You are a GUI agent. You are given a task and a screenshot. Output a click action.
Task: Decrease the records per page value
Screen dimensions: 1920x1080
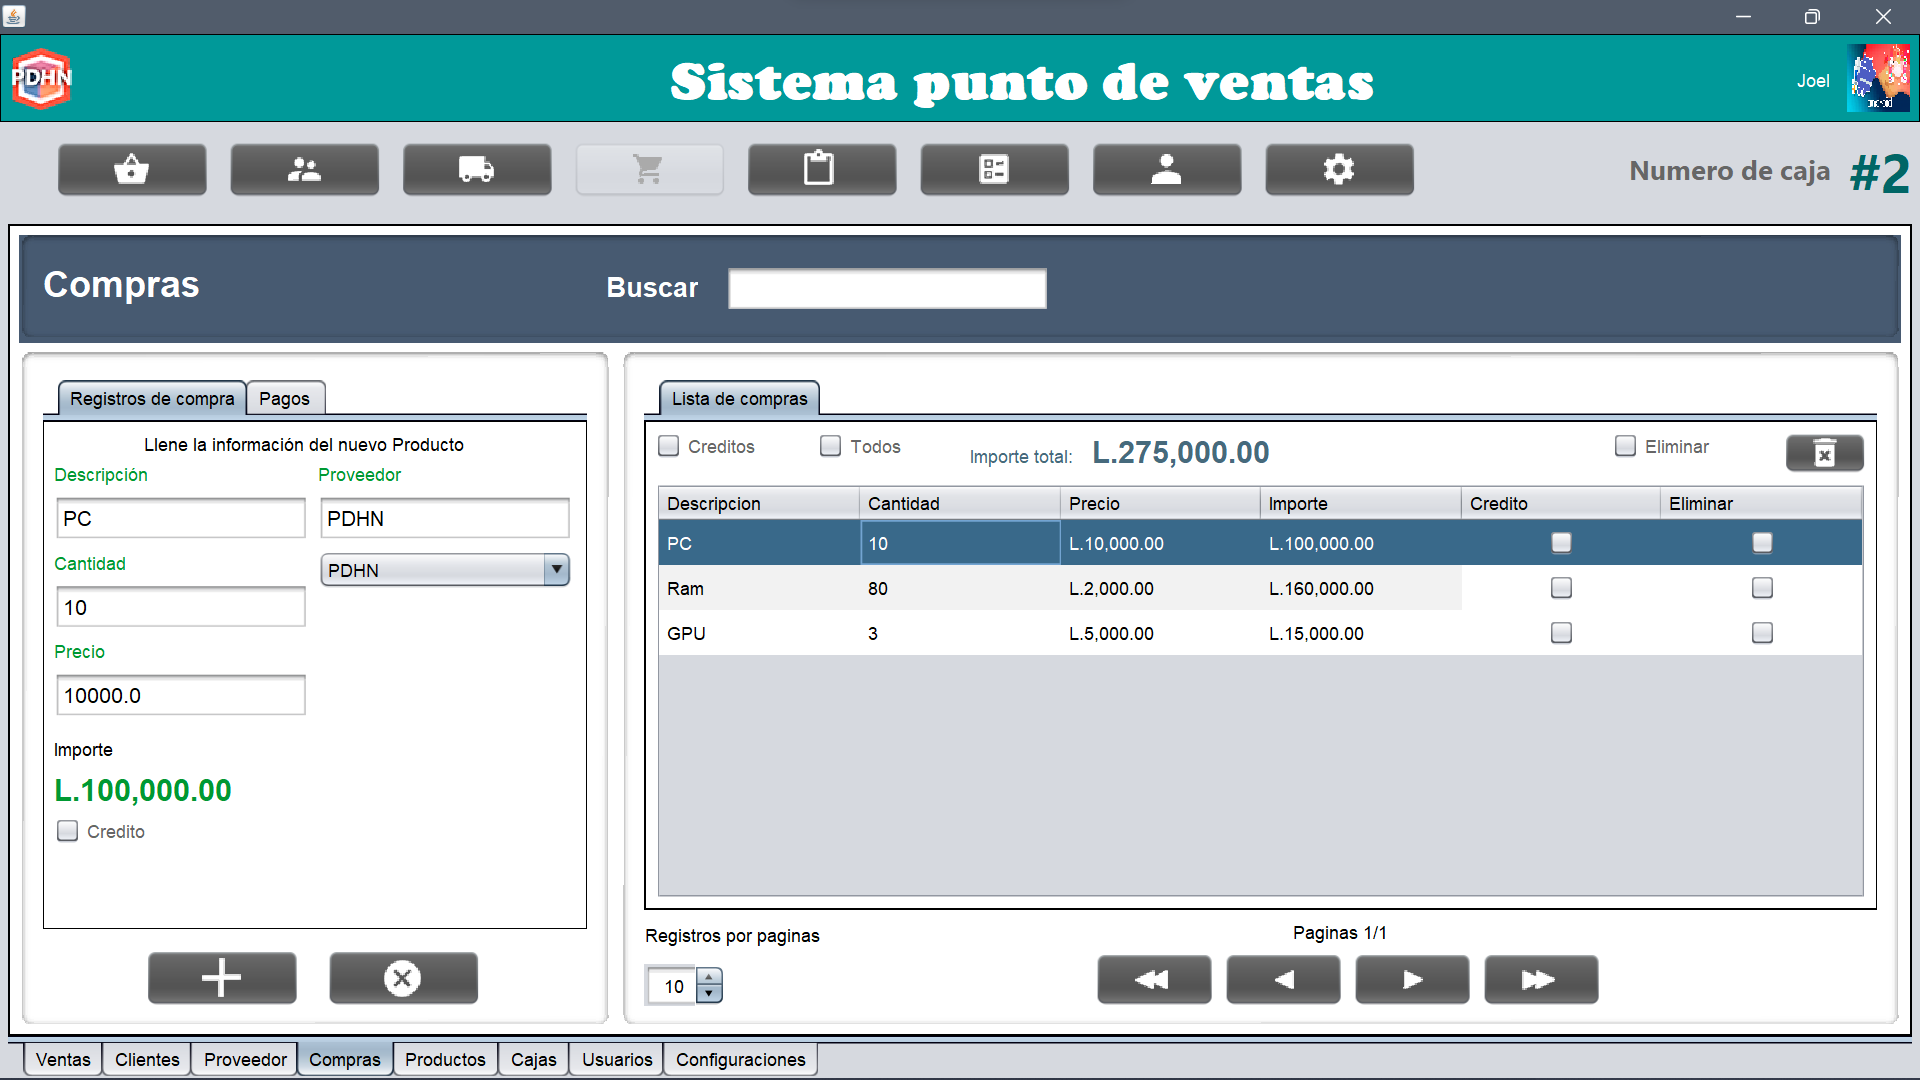tap(709, 994)
